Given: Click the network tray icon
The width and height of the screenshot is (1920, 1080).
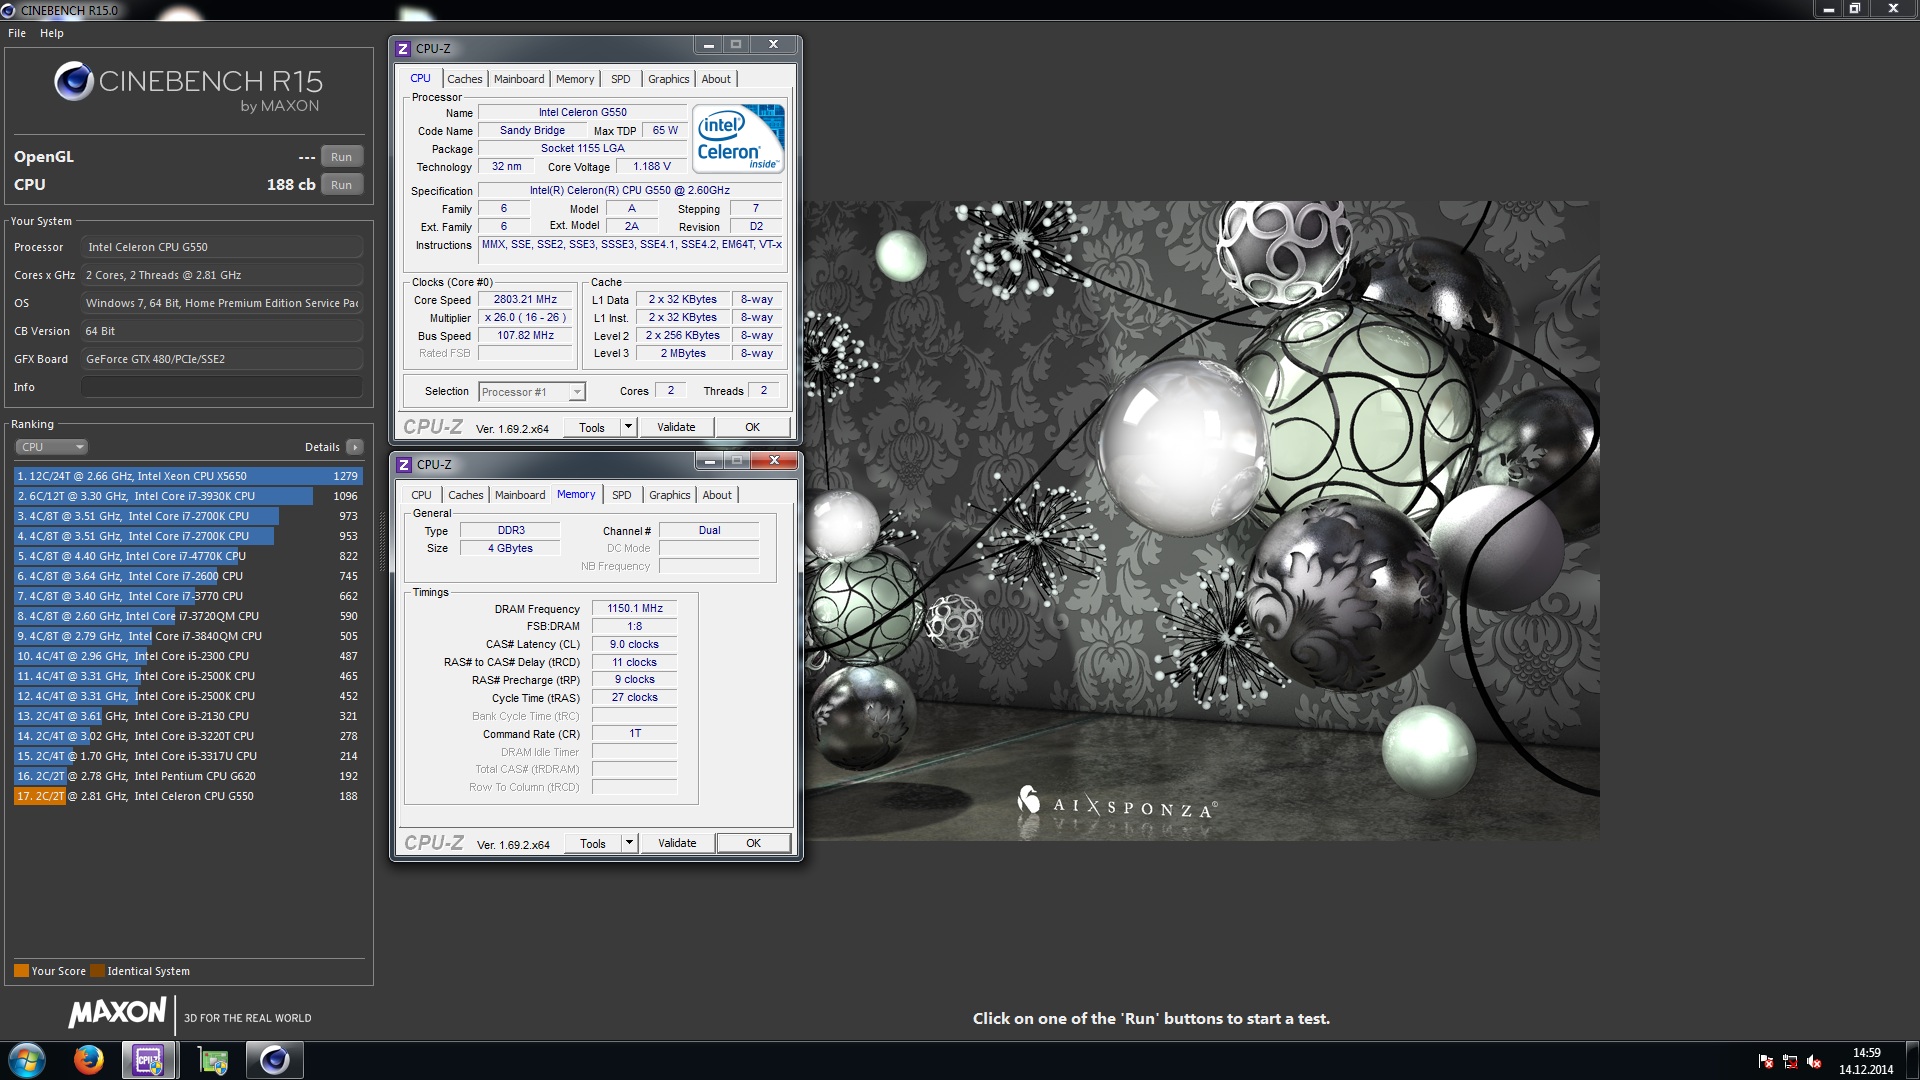Looking at the screenshot, I should pos(1790,1061).
